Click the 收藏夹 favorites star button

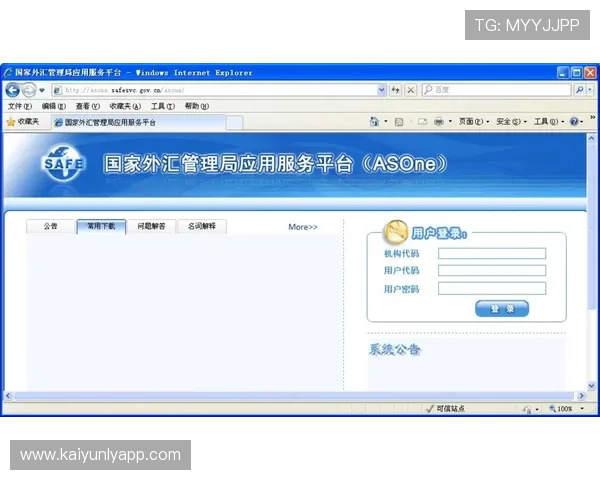click(23, 122)
